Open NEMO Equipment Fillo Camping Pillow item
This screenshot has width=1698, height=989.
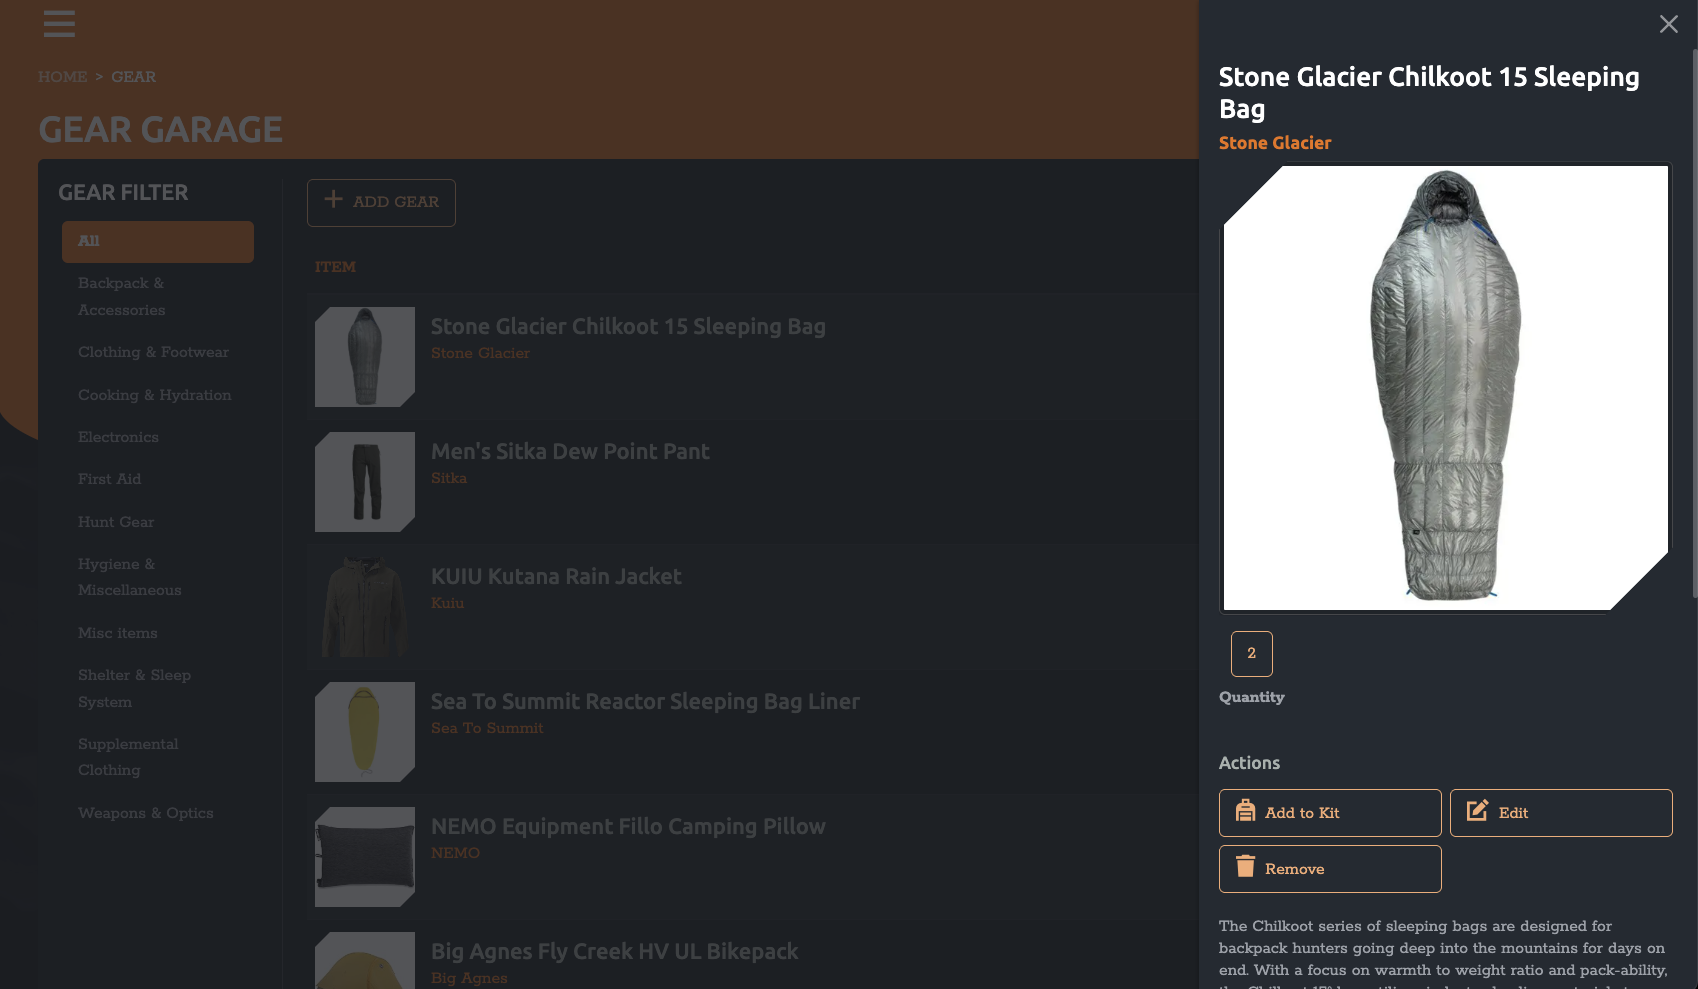coord(628,827)
